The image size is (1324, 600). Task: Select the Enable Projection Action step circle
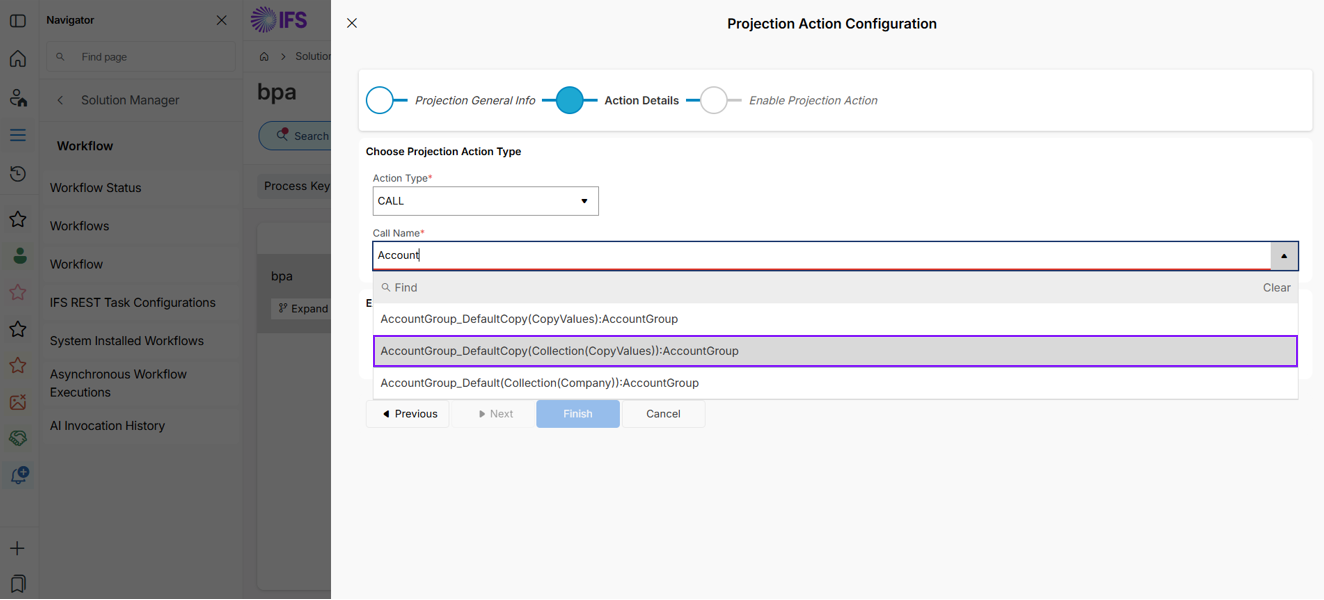715,100
